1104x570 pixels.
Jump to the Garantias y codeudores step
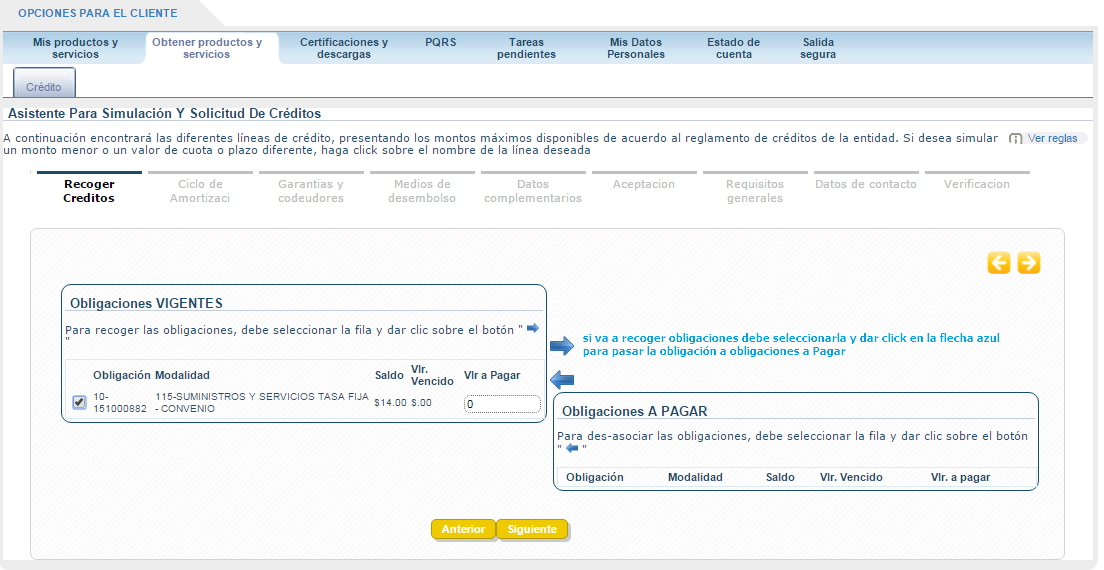point(311,191)
